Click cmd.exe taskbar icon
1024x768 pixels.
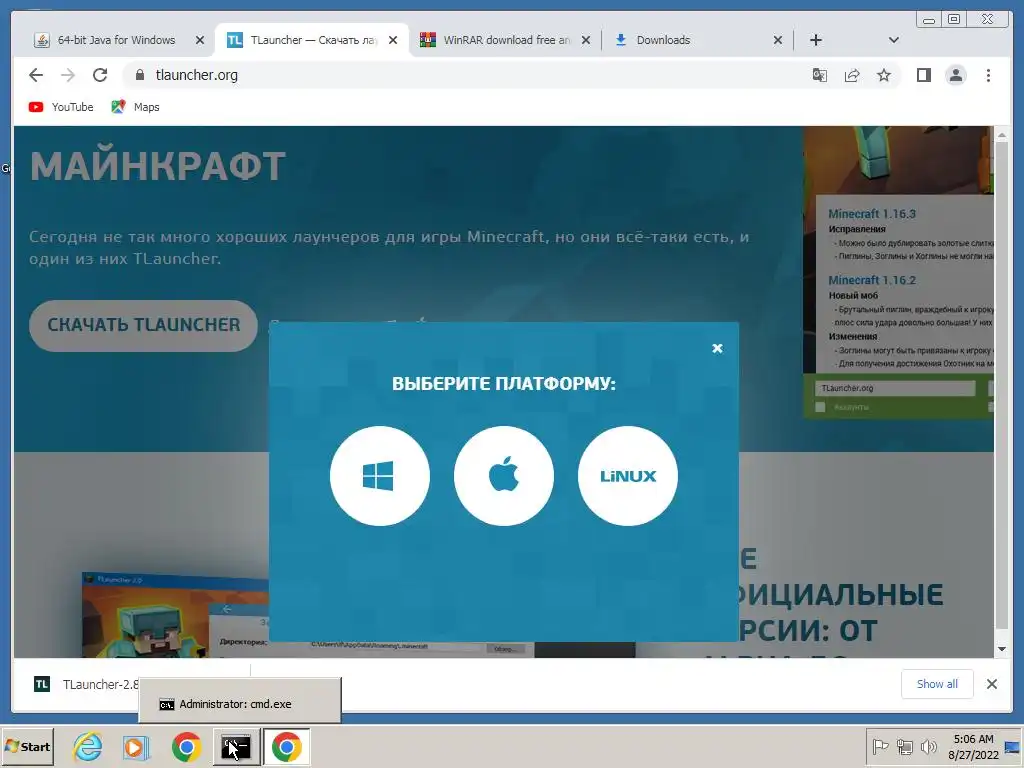click(236, 746)
